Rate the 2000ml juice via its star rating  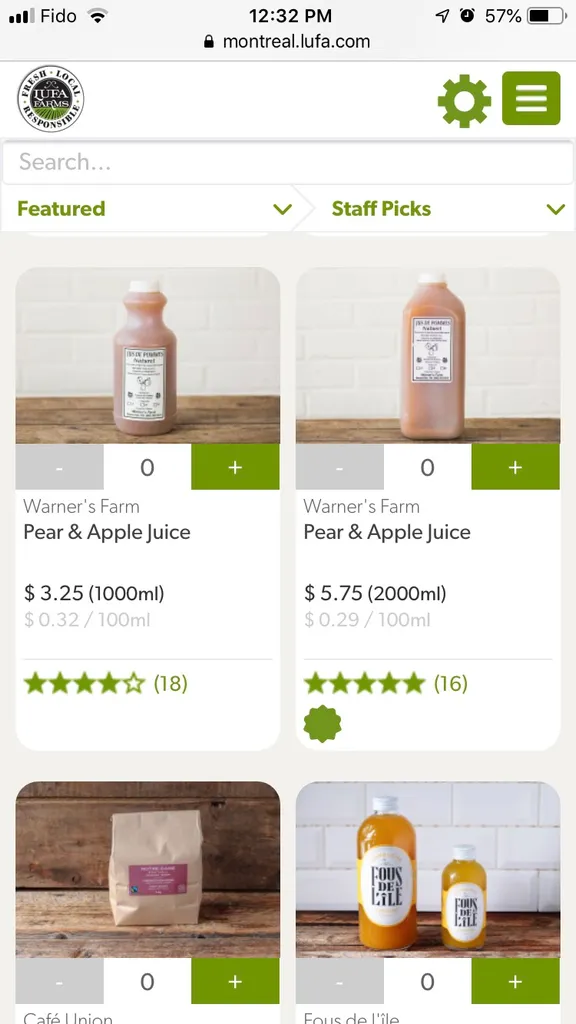[x=363, y=683]
